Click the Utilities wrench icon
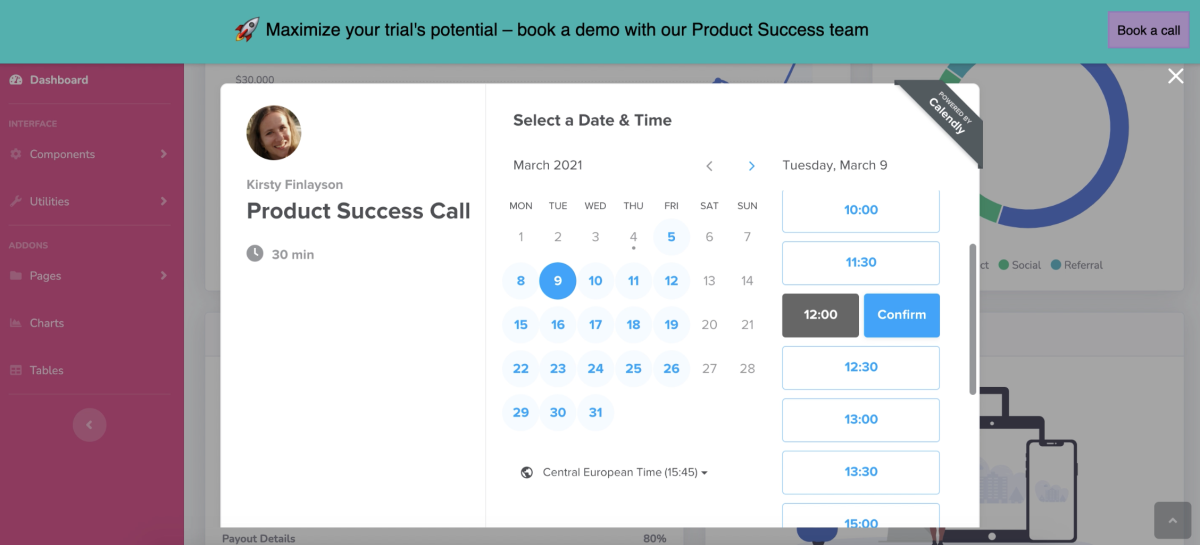 (x=16, y=201)
